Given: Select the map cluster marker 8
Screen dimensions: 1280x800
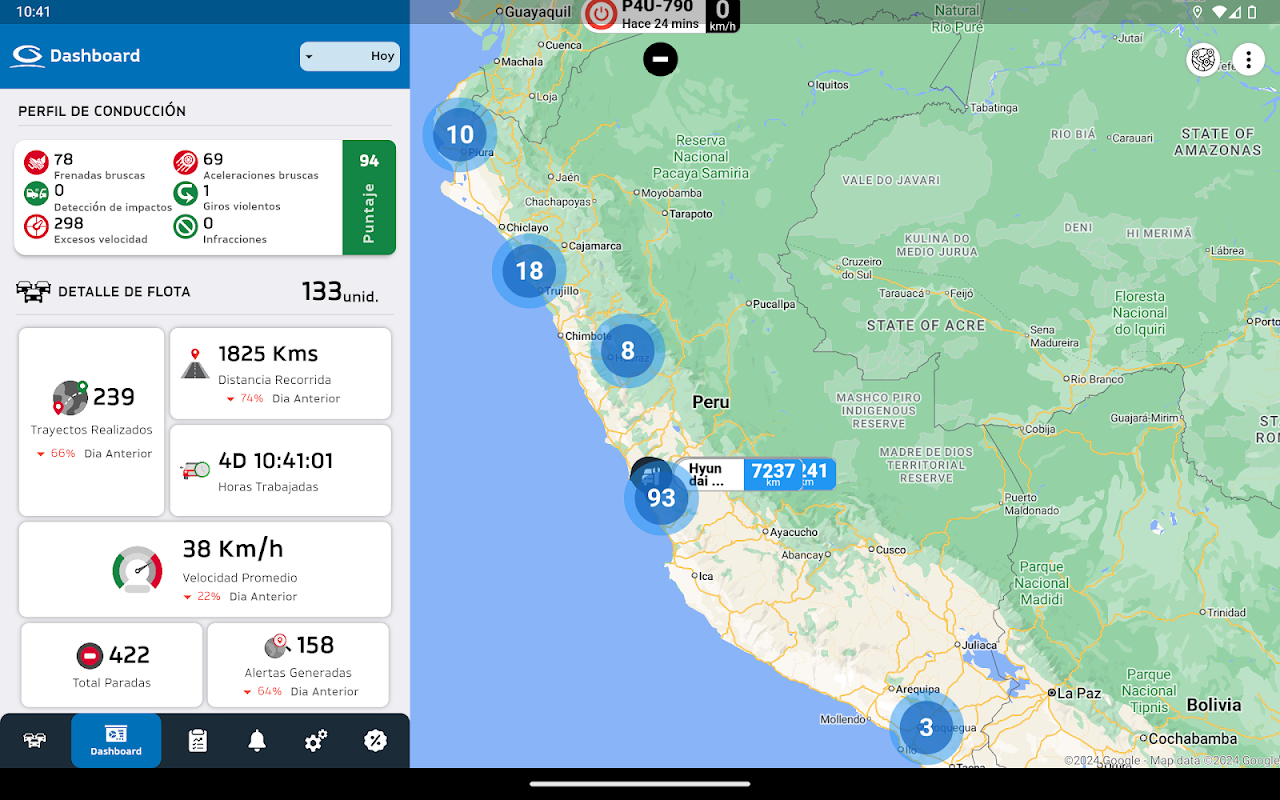Looking at the screenshot, I should click(x=628, y=351).
